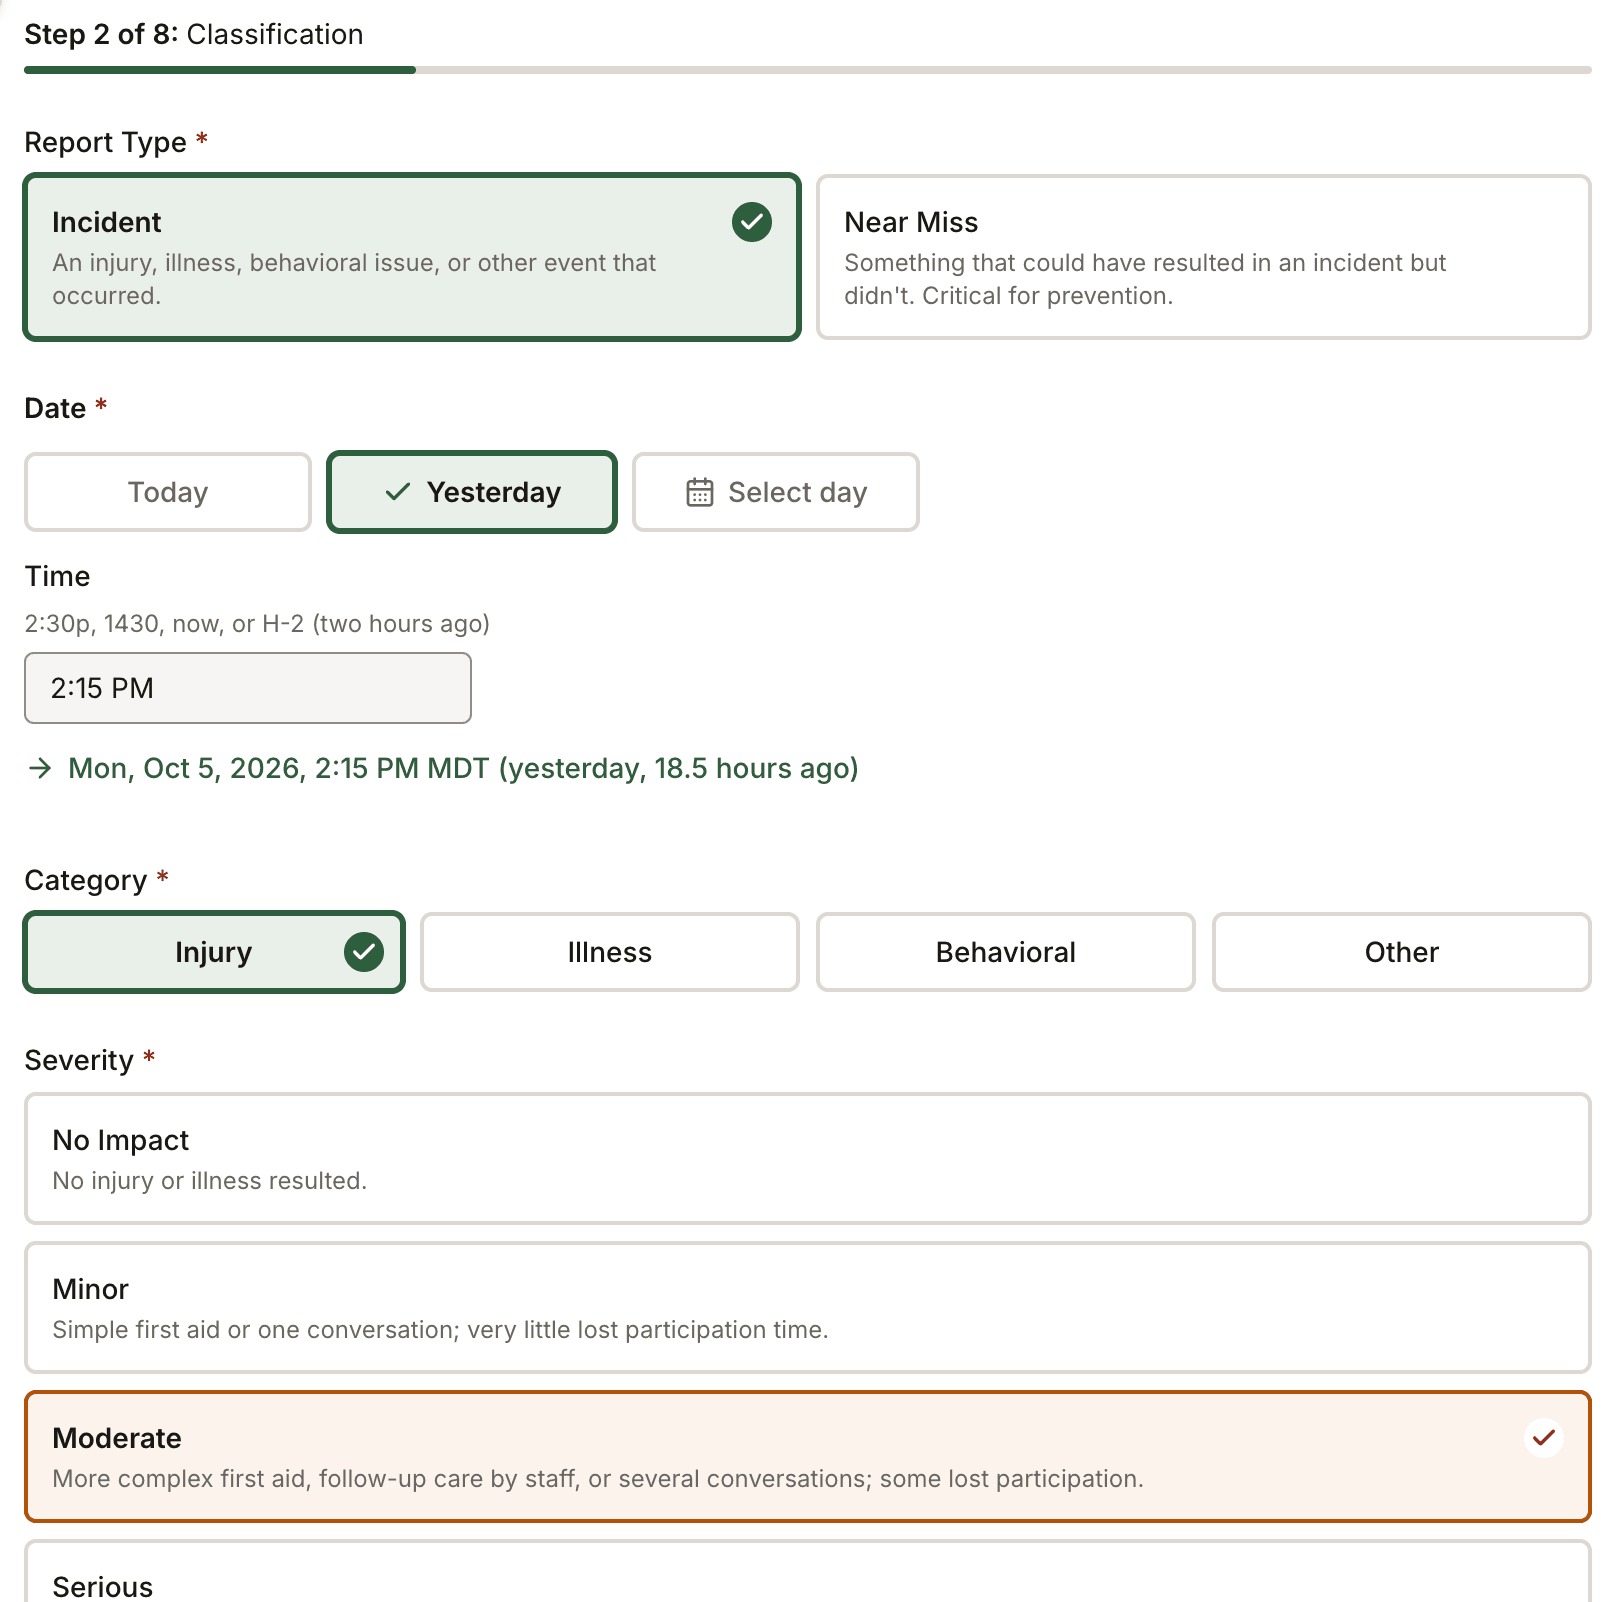
Task: Pick the Illness category
Action: pyautogui.click(x=610, y=952)
